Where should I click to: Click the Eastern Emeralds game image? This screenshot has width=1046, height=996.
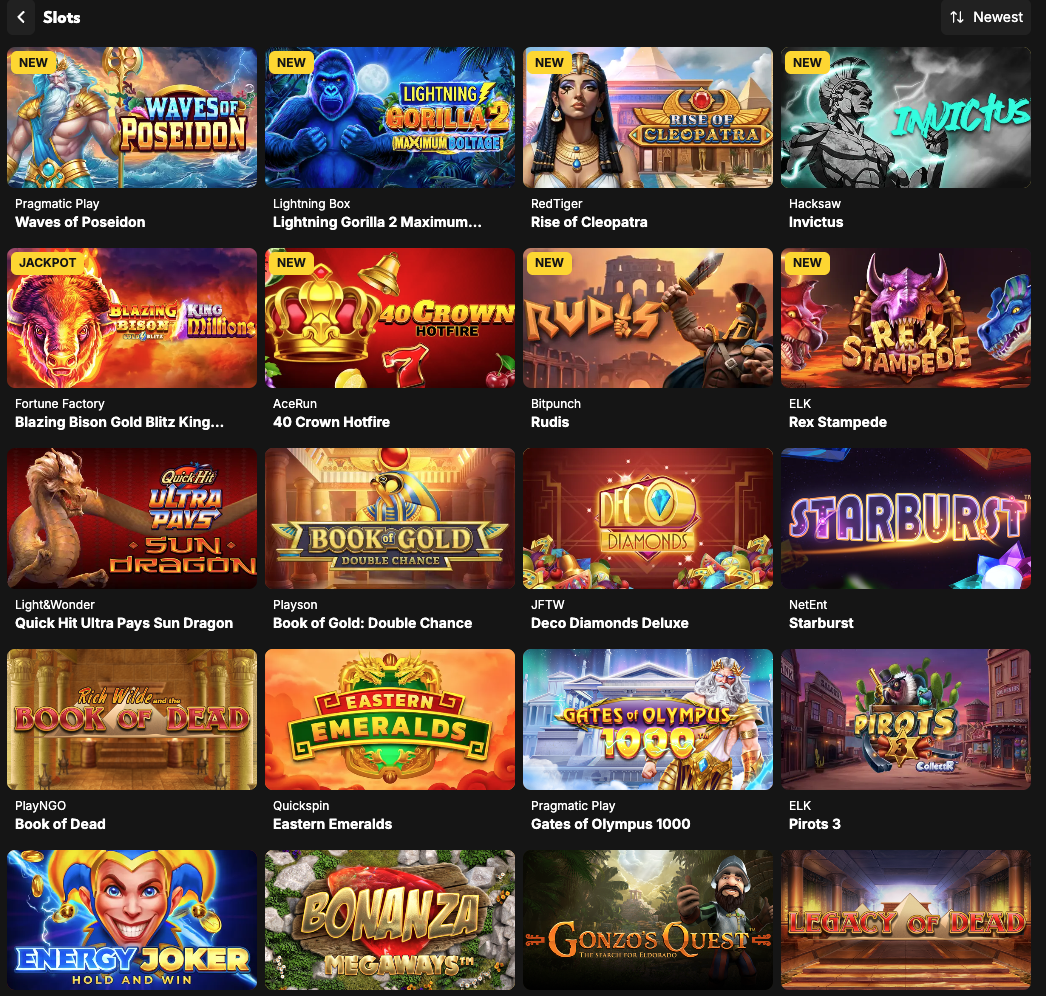pos(390,719)
